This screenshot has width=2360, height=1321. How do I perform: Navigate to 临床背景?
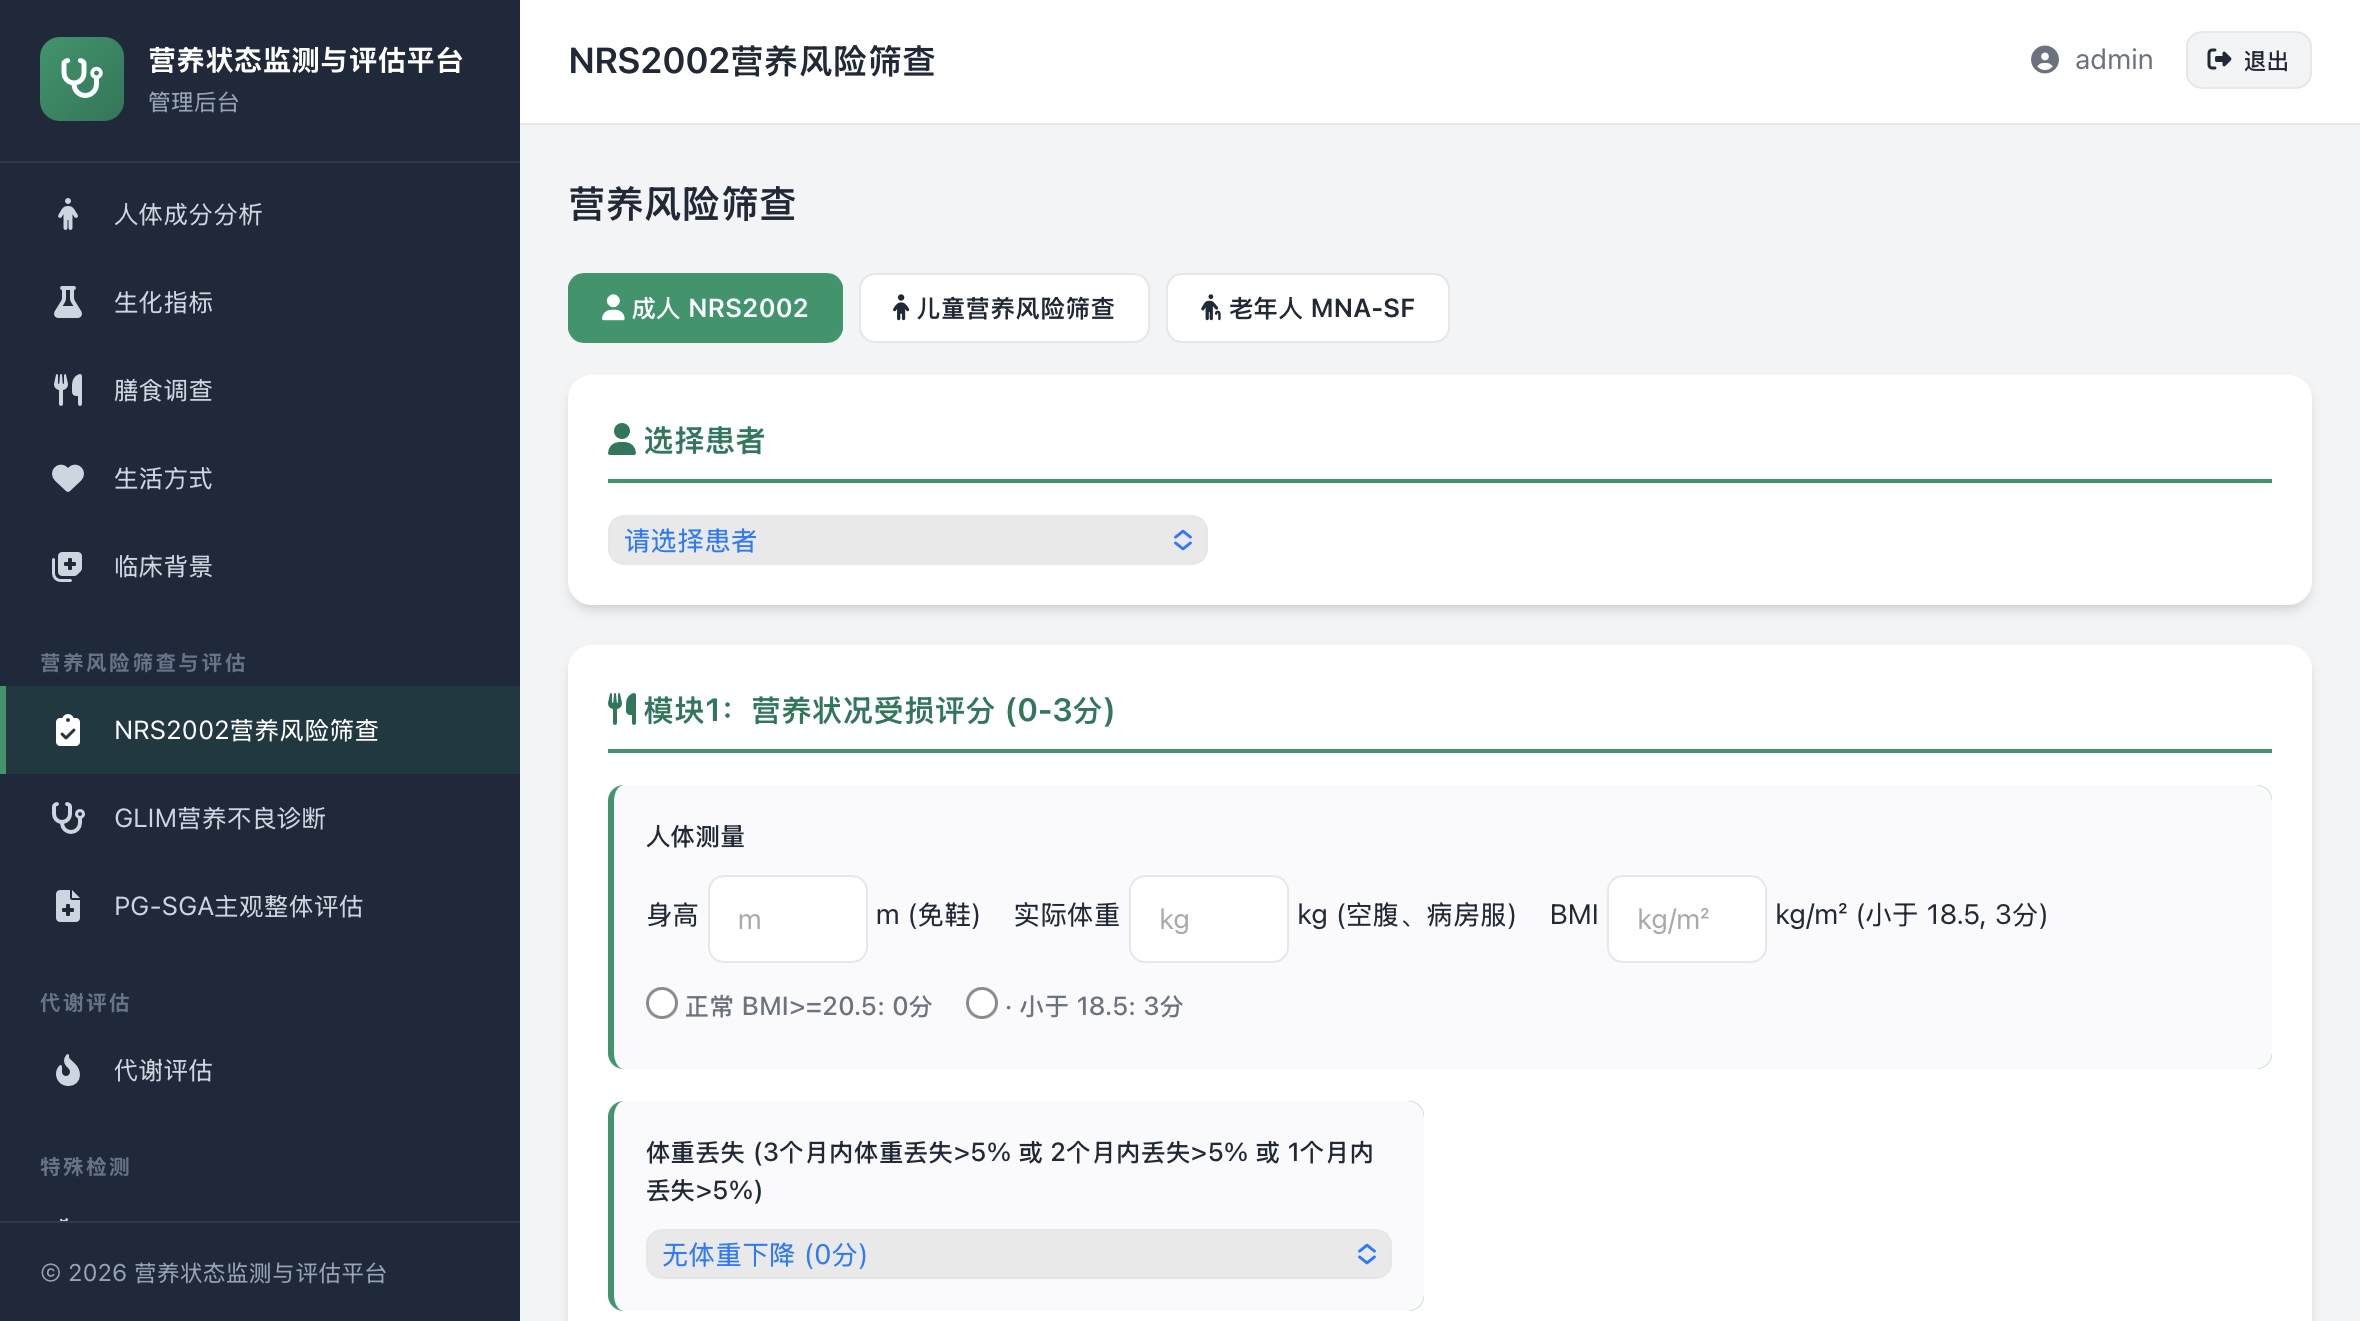260,566
